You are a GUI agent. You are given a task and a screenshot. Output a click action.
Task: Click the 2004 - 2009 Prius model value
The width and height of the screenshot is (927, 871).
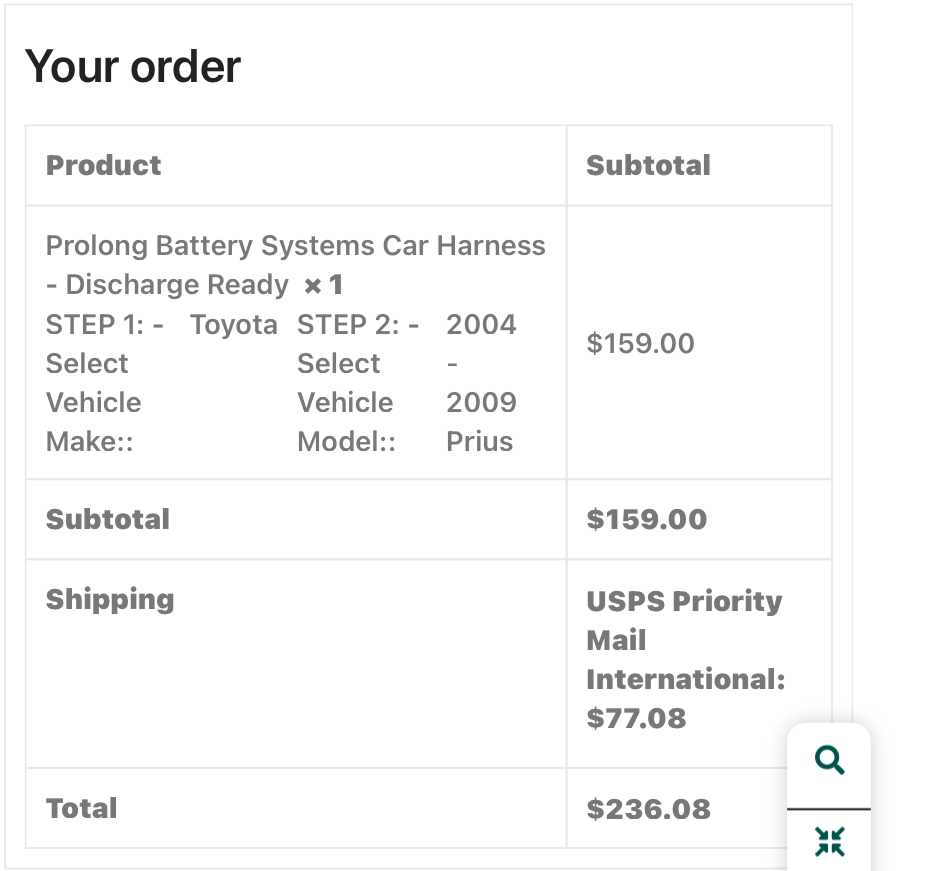pos(481,383)
